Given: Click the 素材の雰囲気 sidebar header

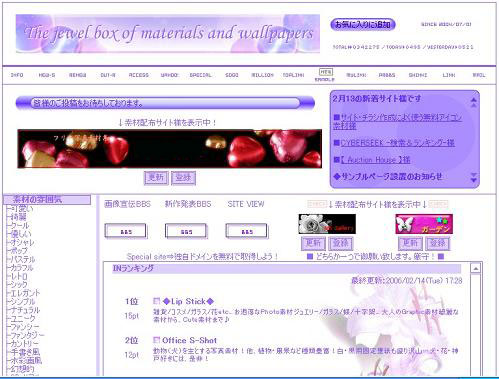Looking at the screenshot, I should click(47, 200).
